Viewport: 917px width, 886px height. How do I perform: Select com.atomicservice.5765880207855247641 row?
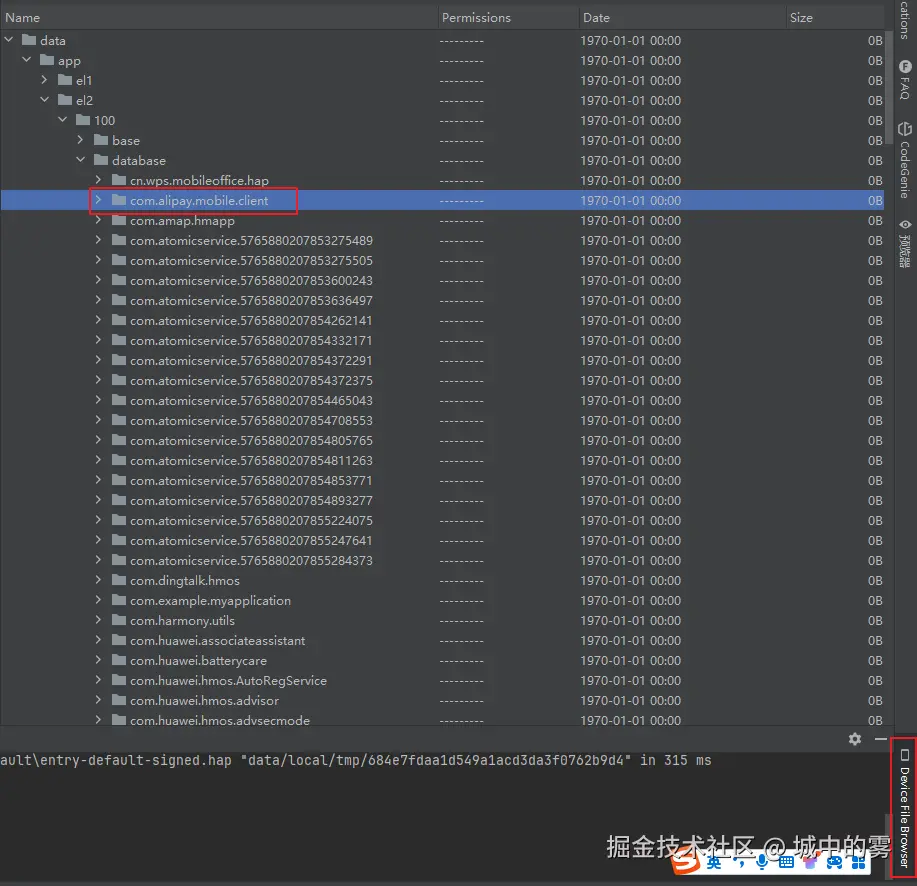[x=442, y=540]
